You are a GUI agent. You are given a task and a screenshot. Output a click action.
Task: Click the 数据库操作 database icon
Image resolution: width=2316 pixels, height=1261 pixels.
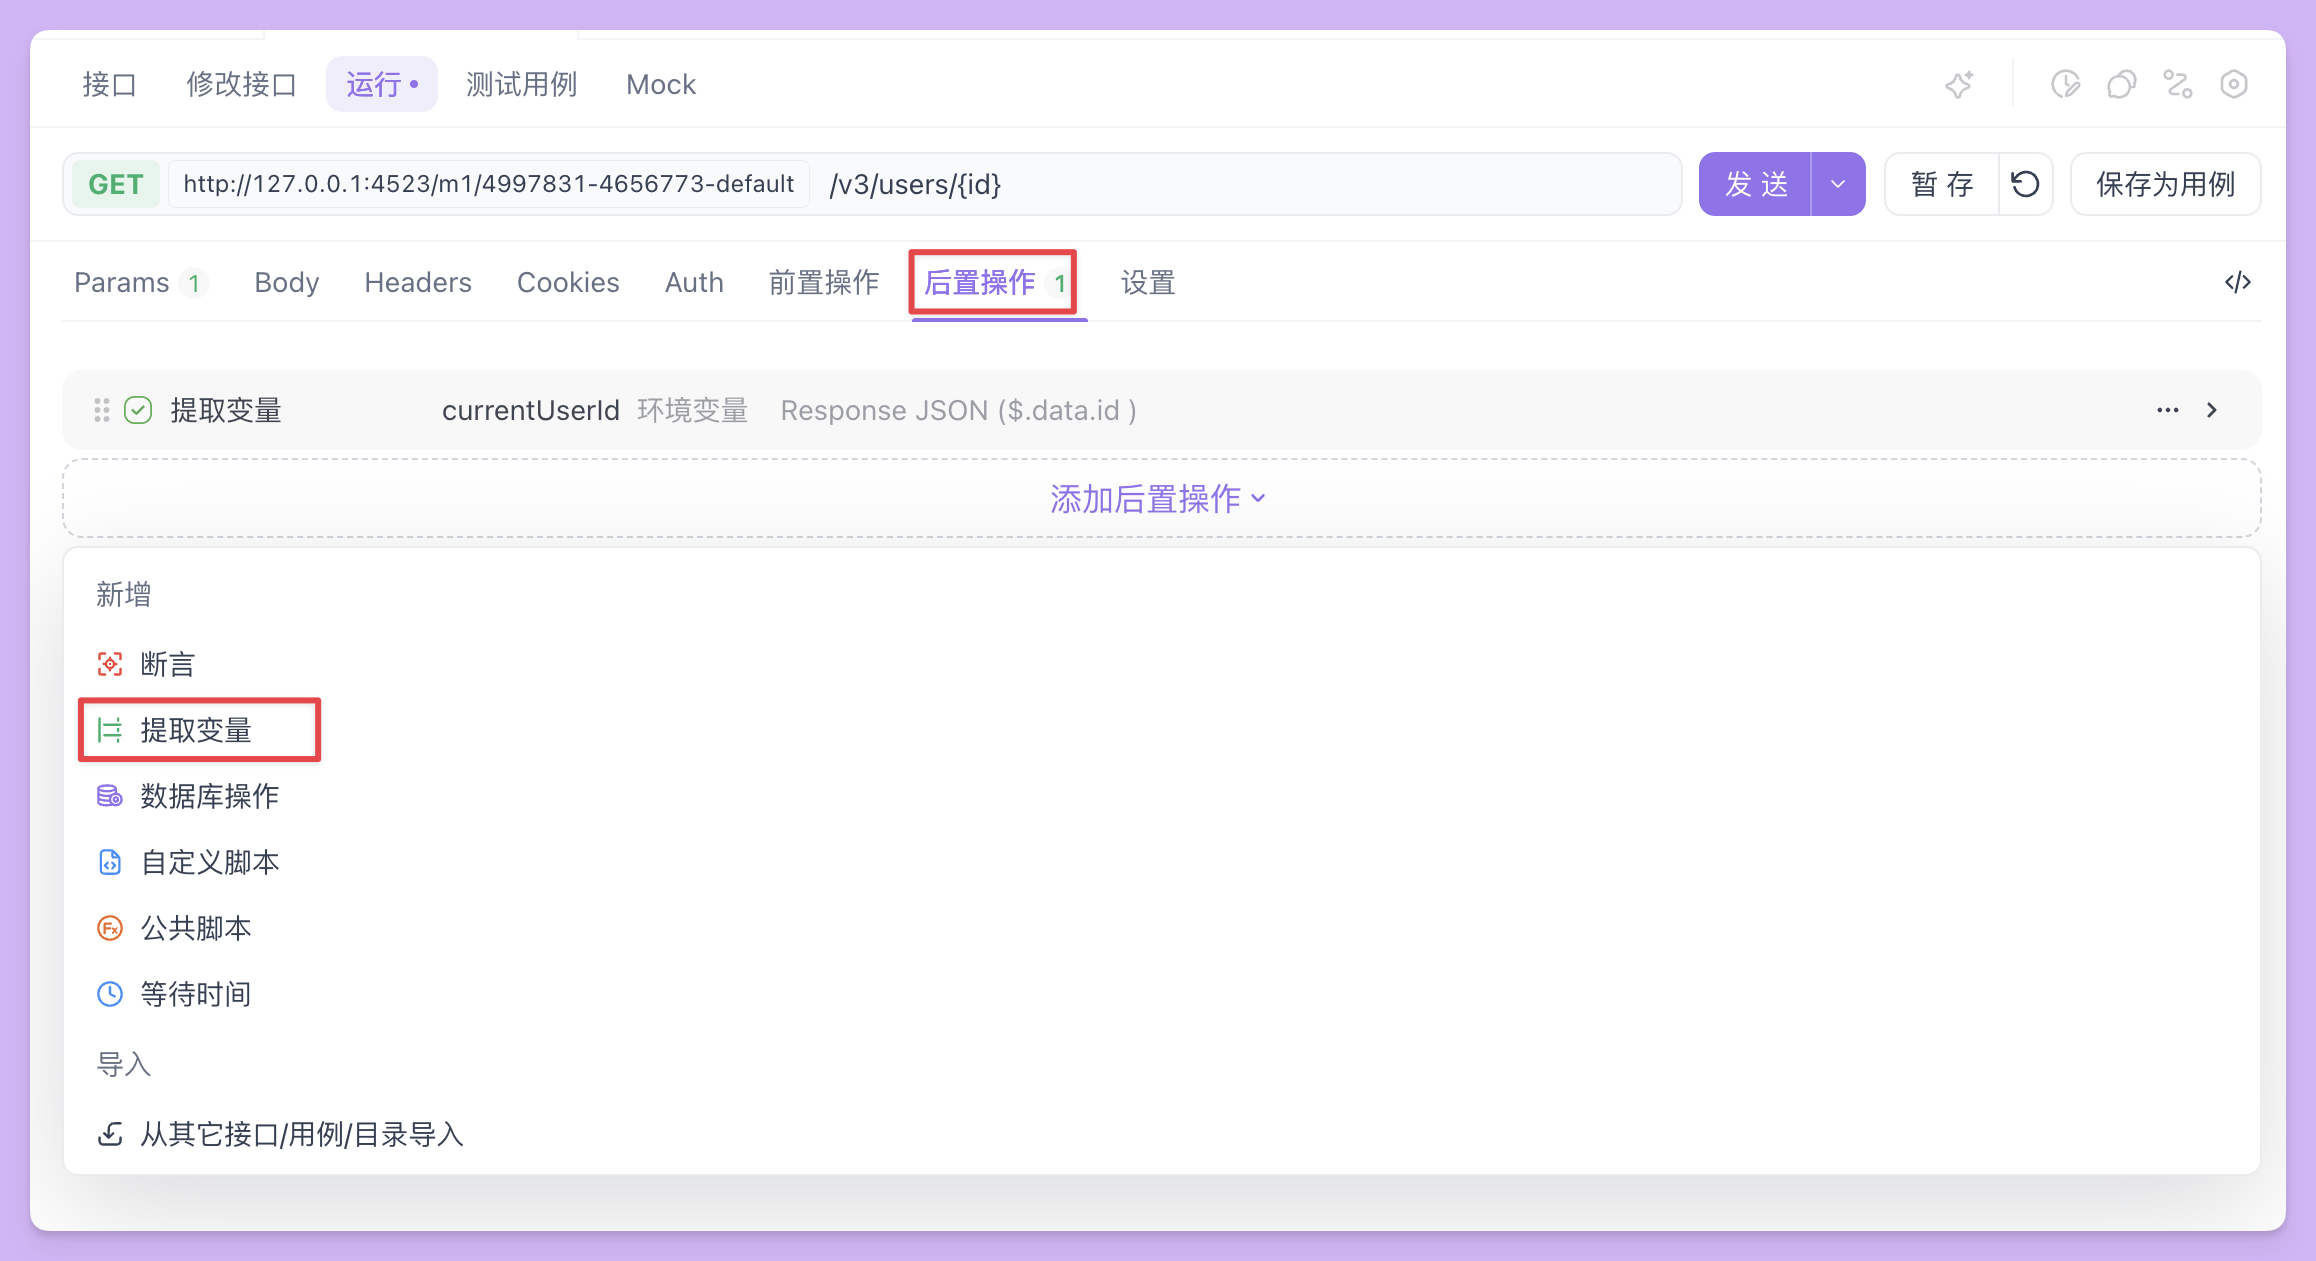pyautogui.click(x=110, y=796)
